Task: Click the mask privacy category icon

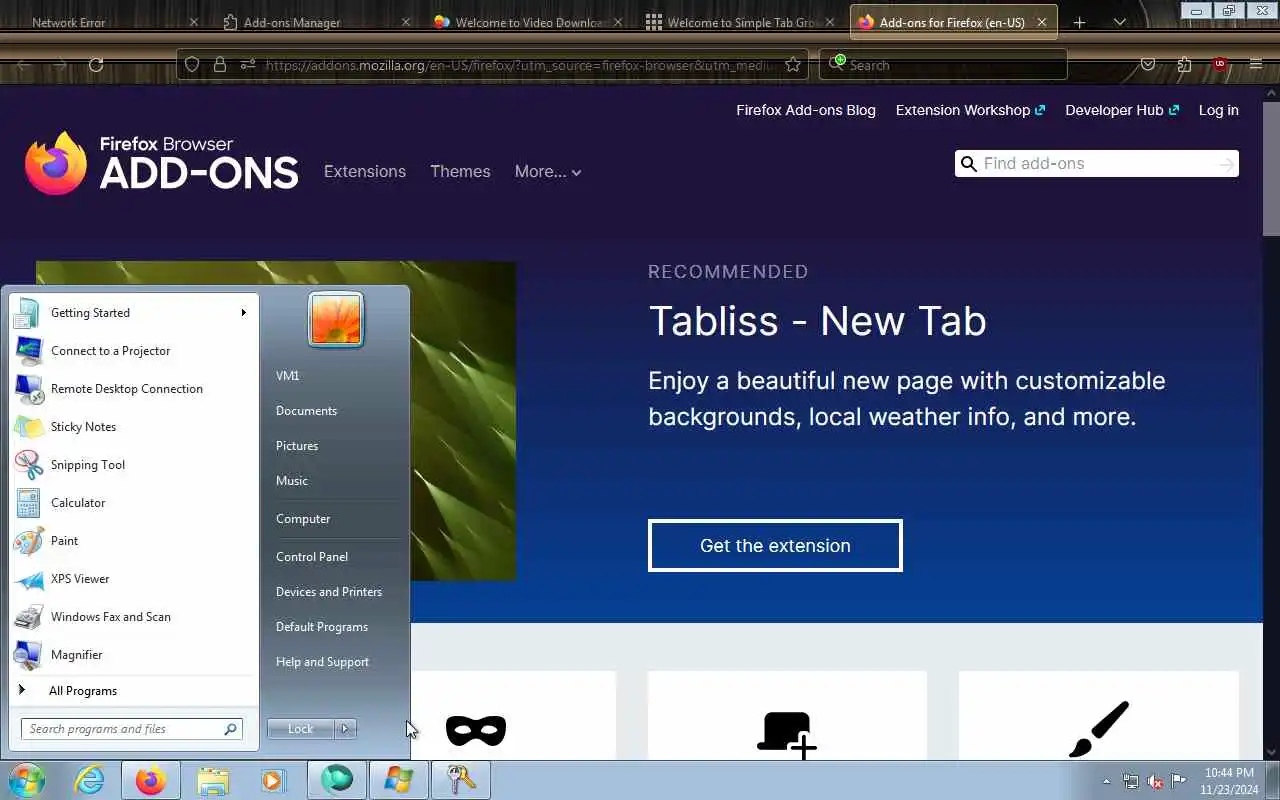Action: click(x=476, y=731)
